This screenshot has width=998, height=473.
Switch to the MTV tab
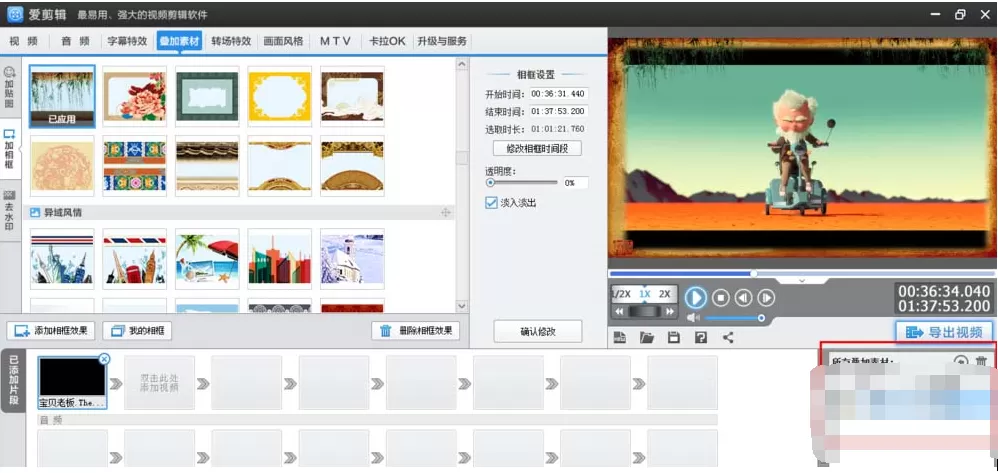click(x=335, y=41)
